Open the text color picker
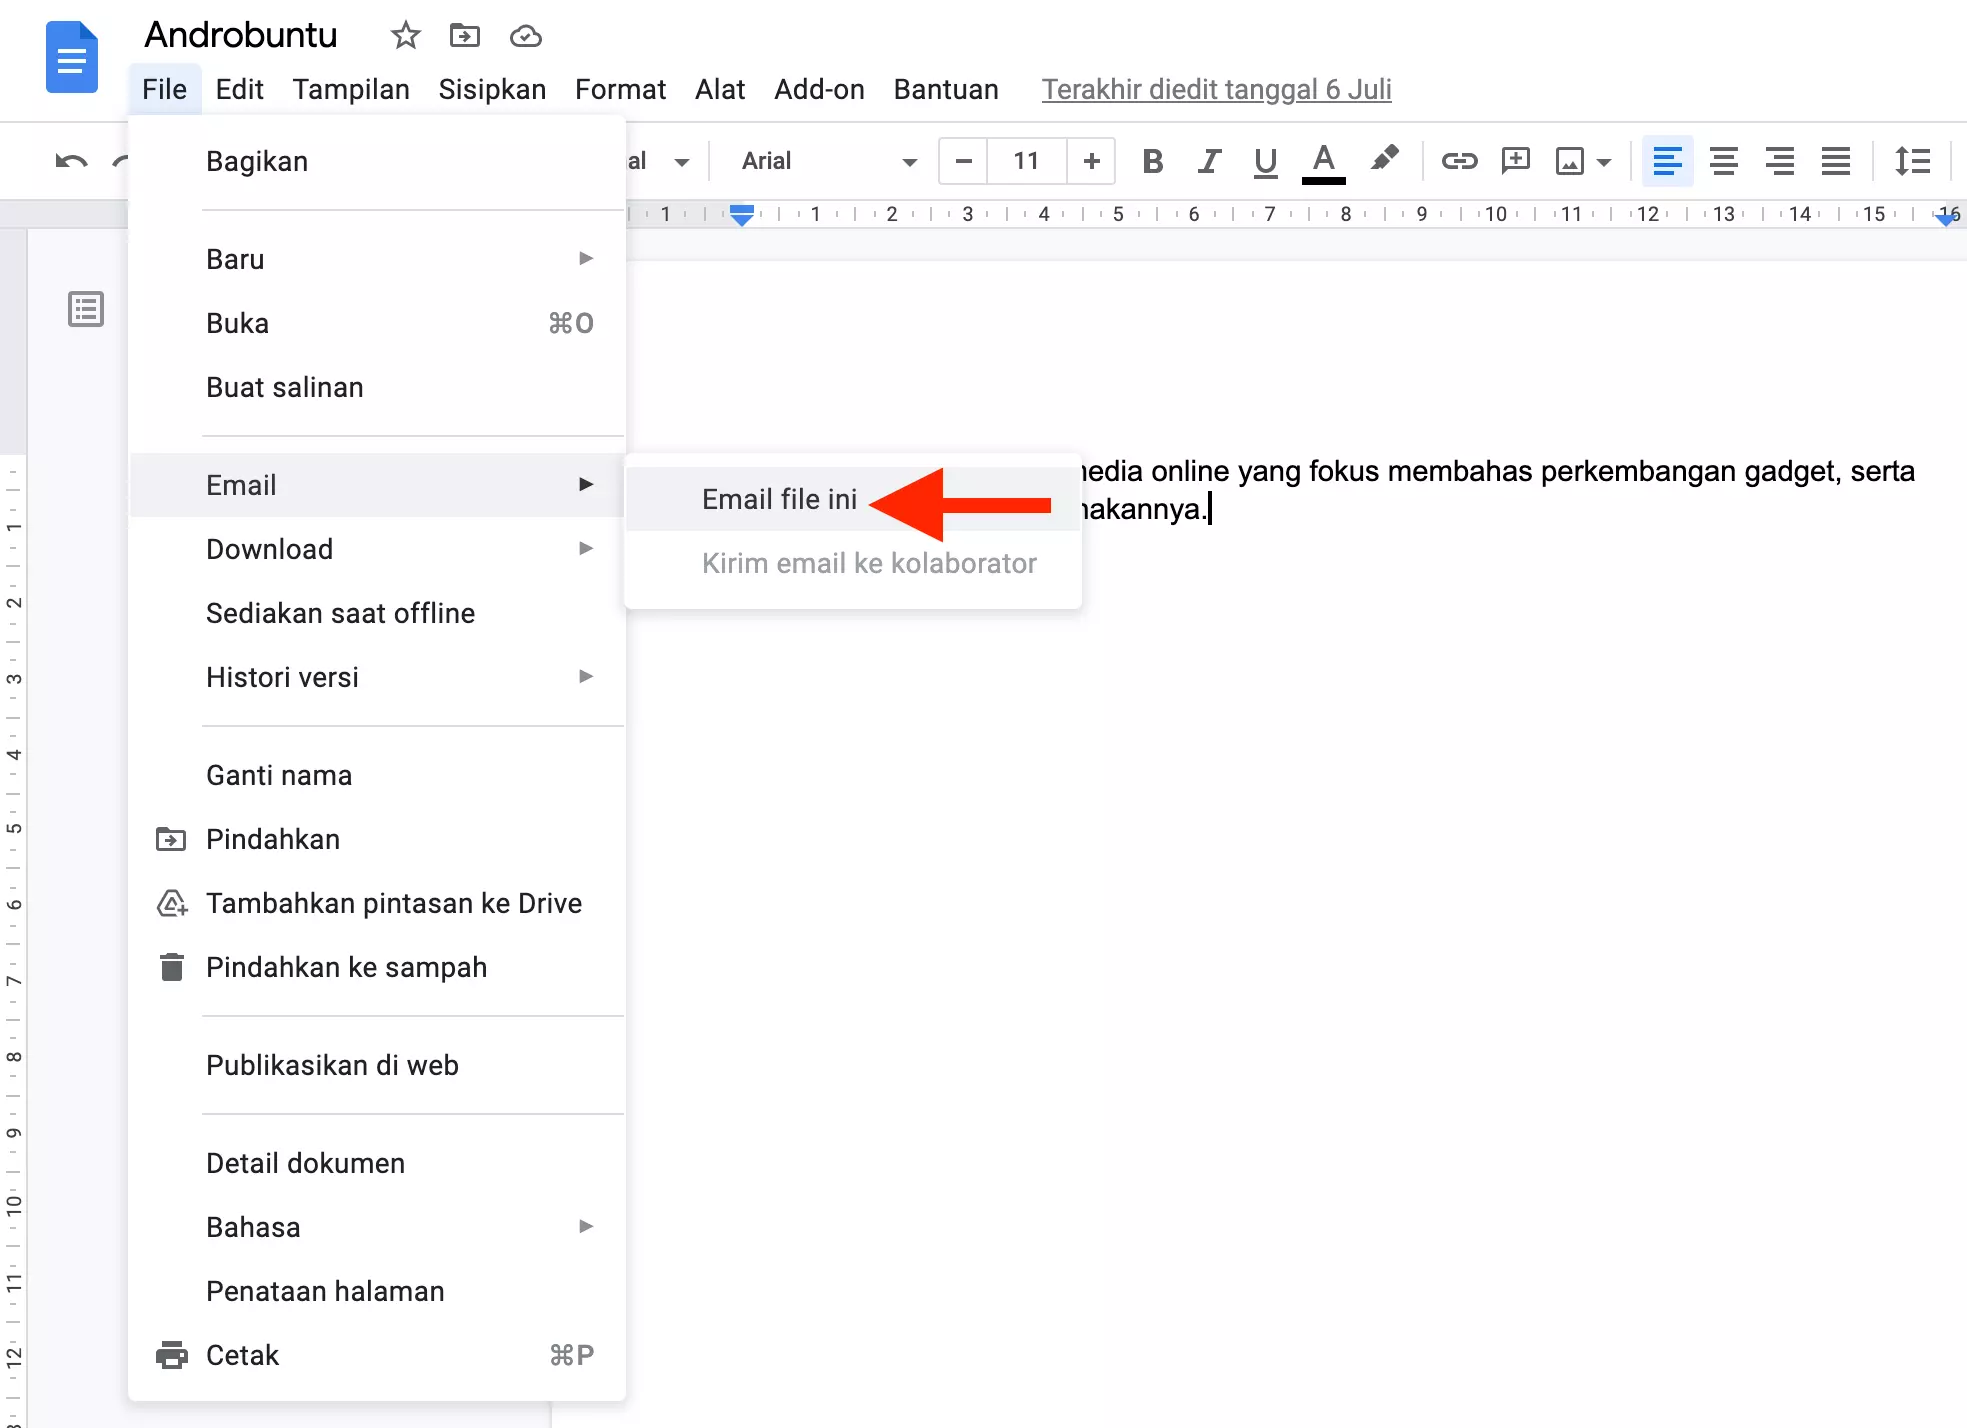 [x=1322, y=161]
